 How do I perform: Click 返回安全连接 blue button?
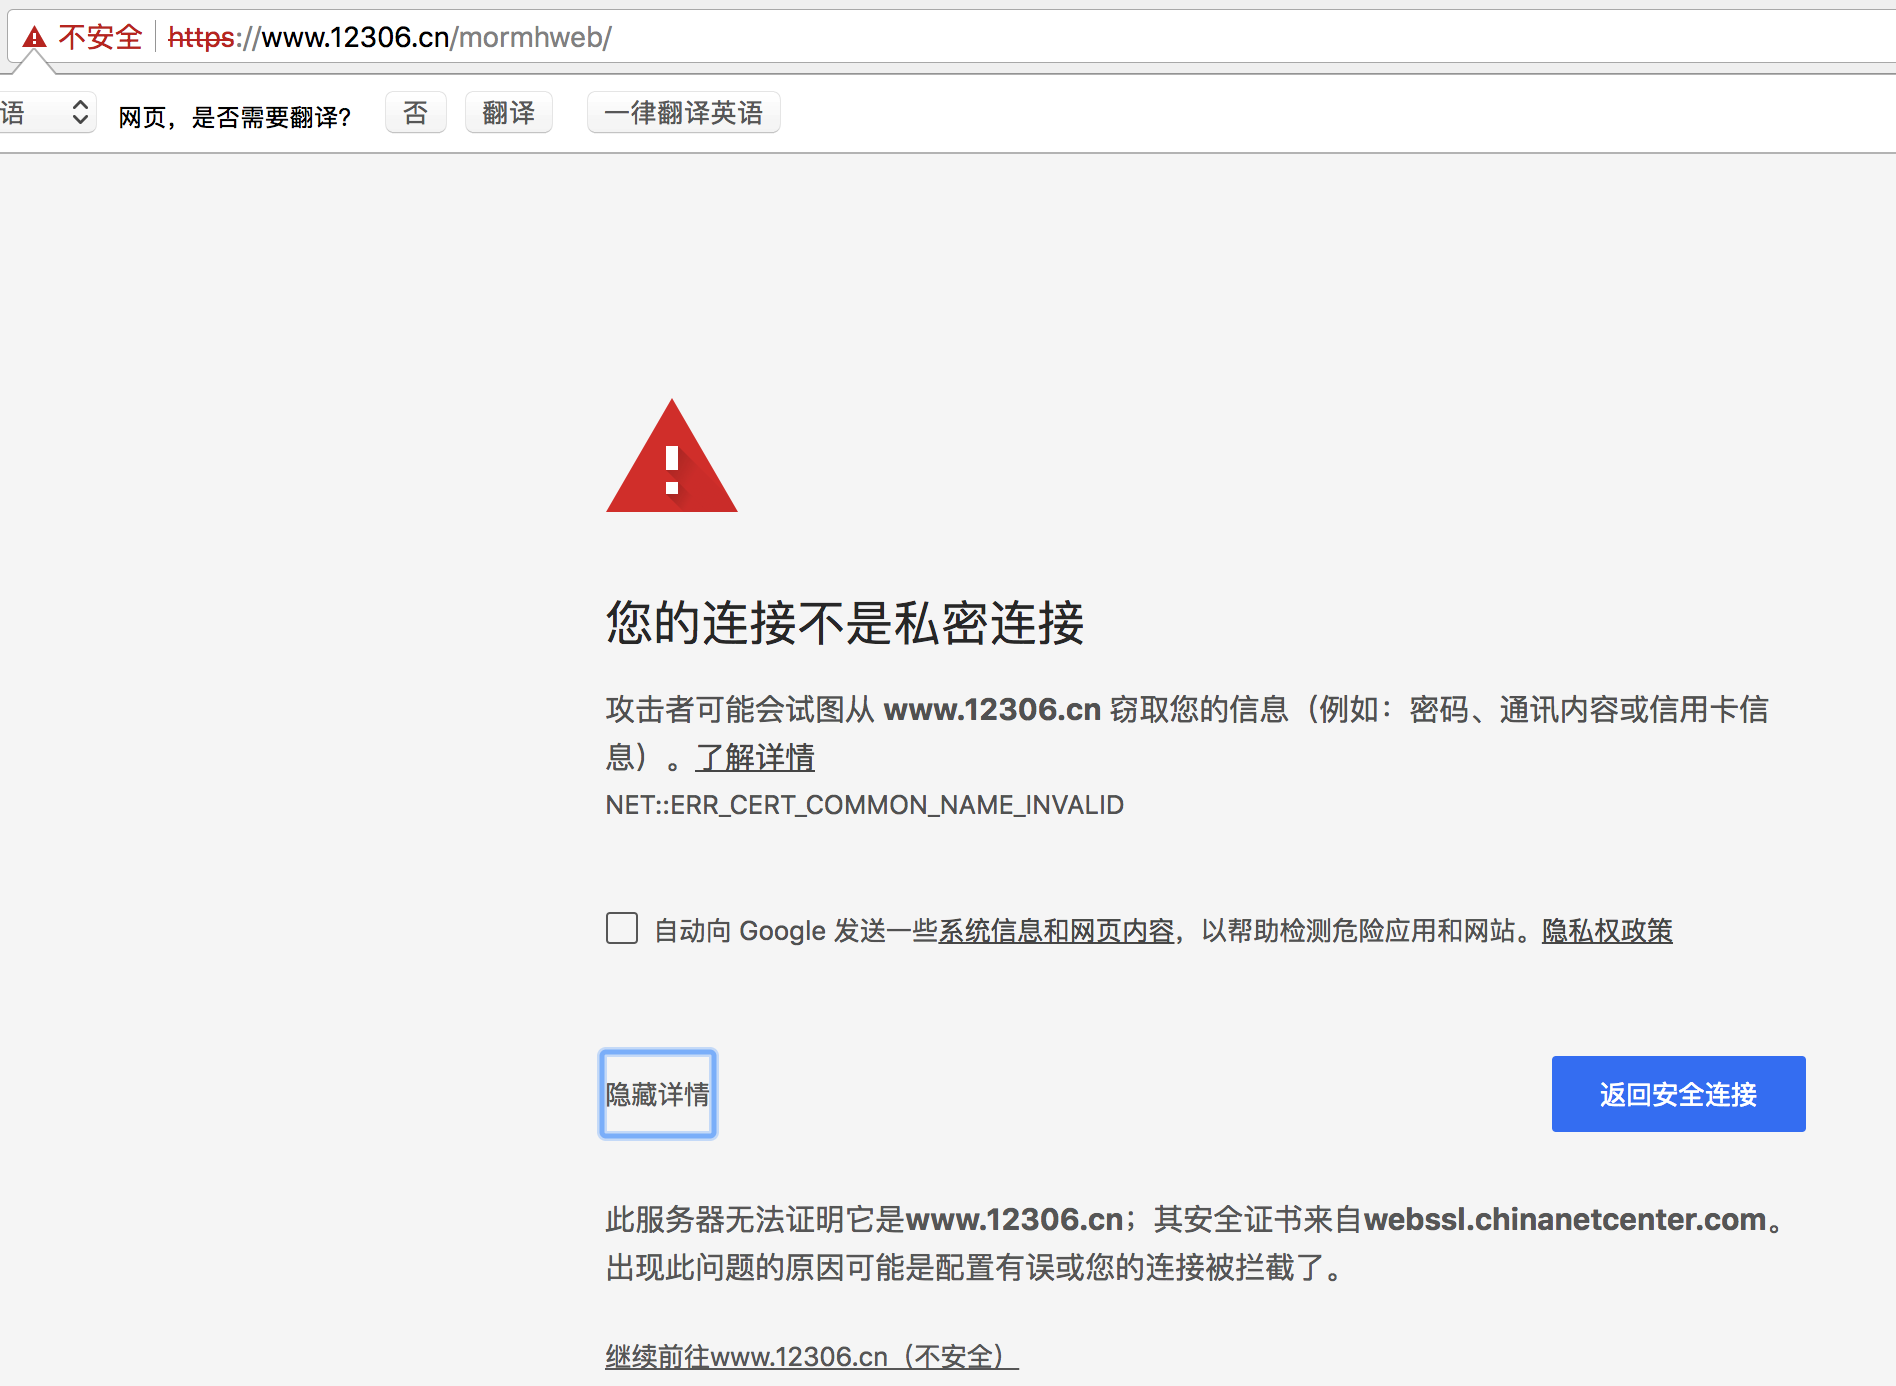coord(1678,1094)
